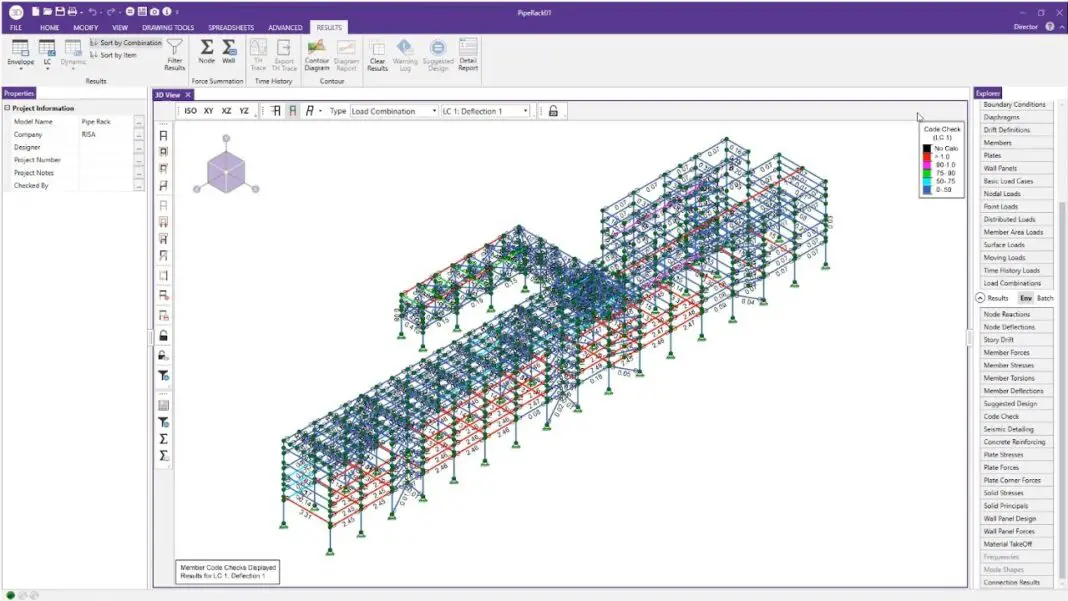Viewport: 1068px width, 601px height.
Task: Switch to the DRAWING TOOLS ribbon tab
Action: tap(167, 27)
